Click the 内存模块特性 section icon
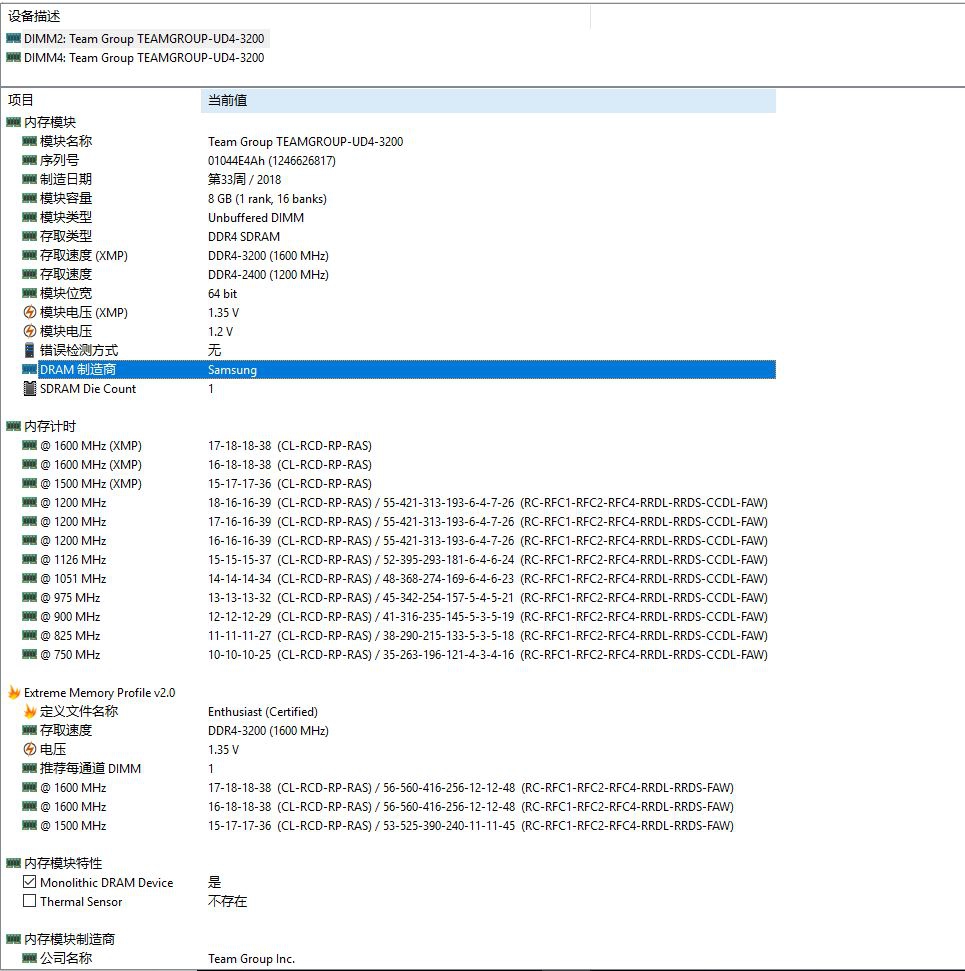 point(13,863)
